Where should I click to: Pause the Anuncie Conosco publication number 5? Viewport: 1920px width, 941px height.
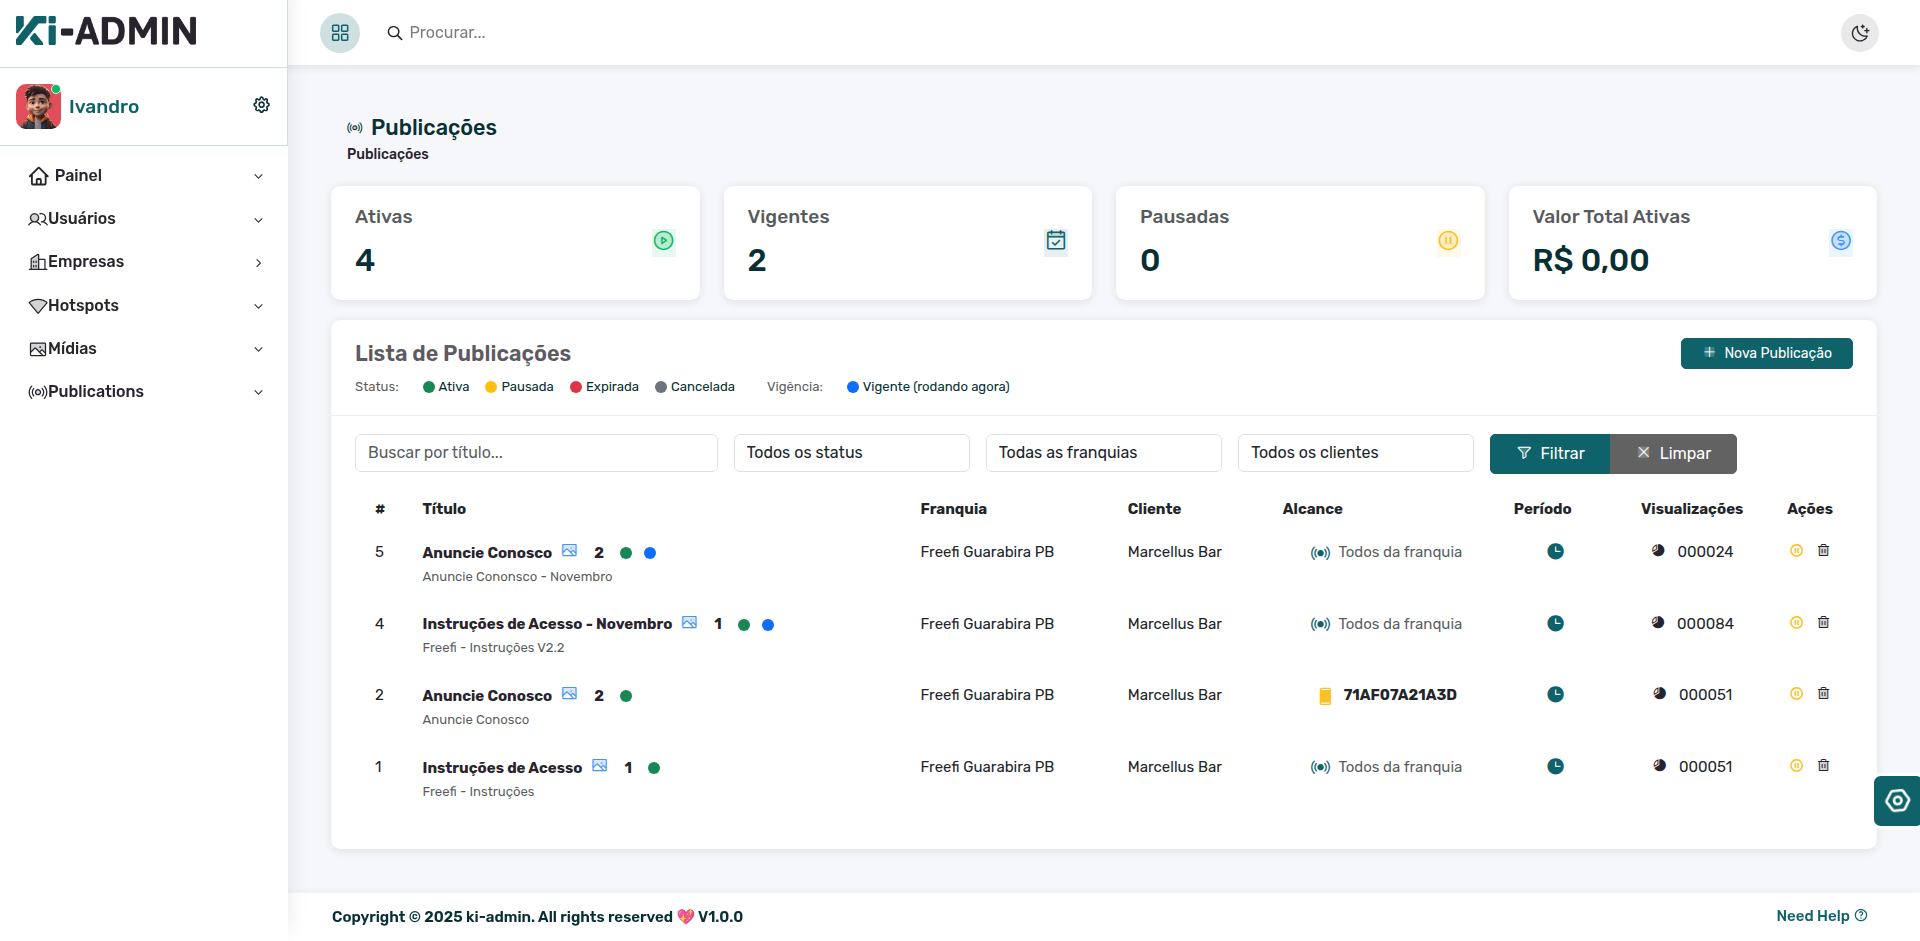pyautogui.click(x=1796, y=550)
